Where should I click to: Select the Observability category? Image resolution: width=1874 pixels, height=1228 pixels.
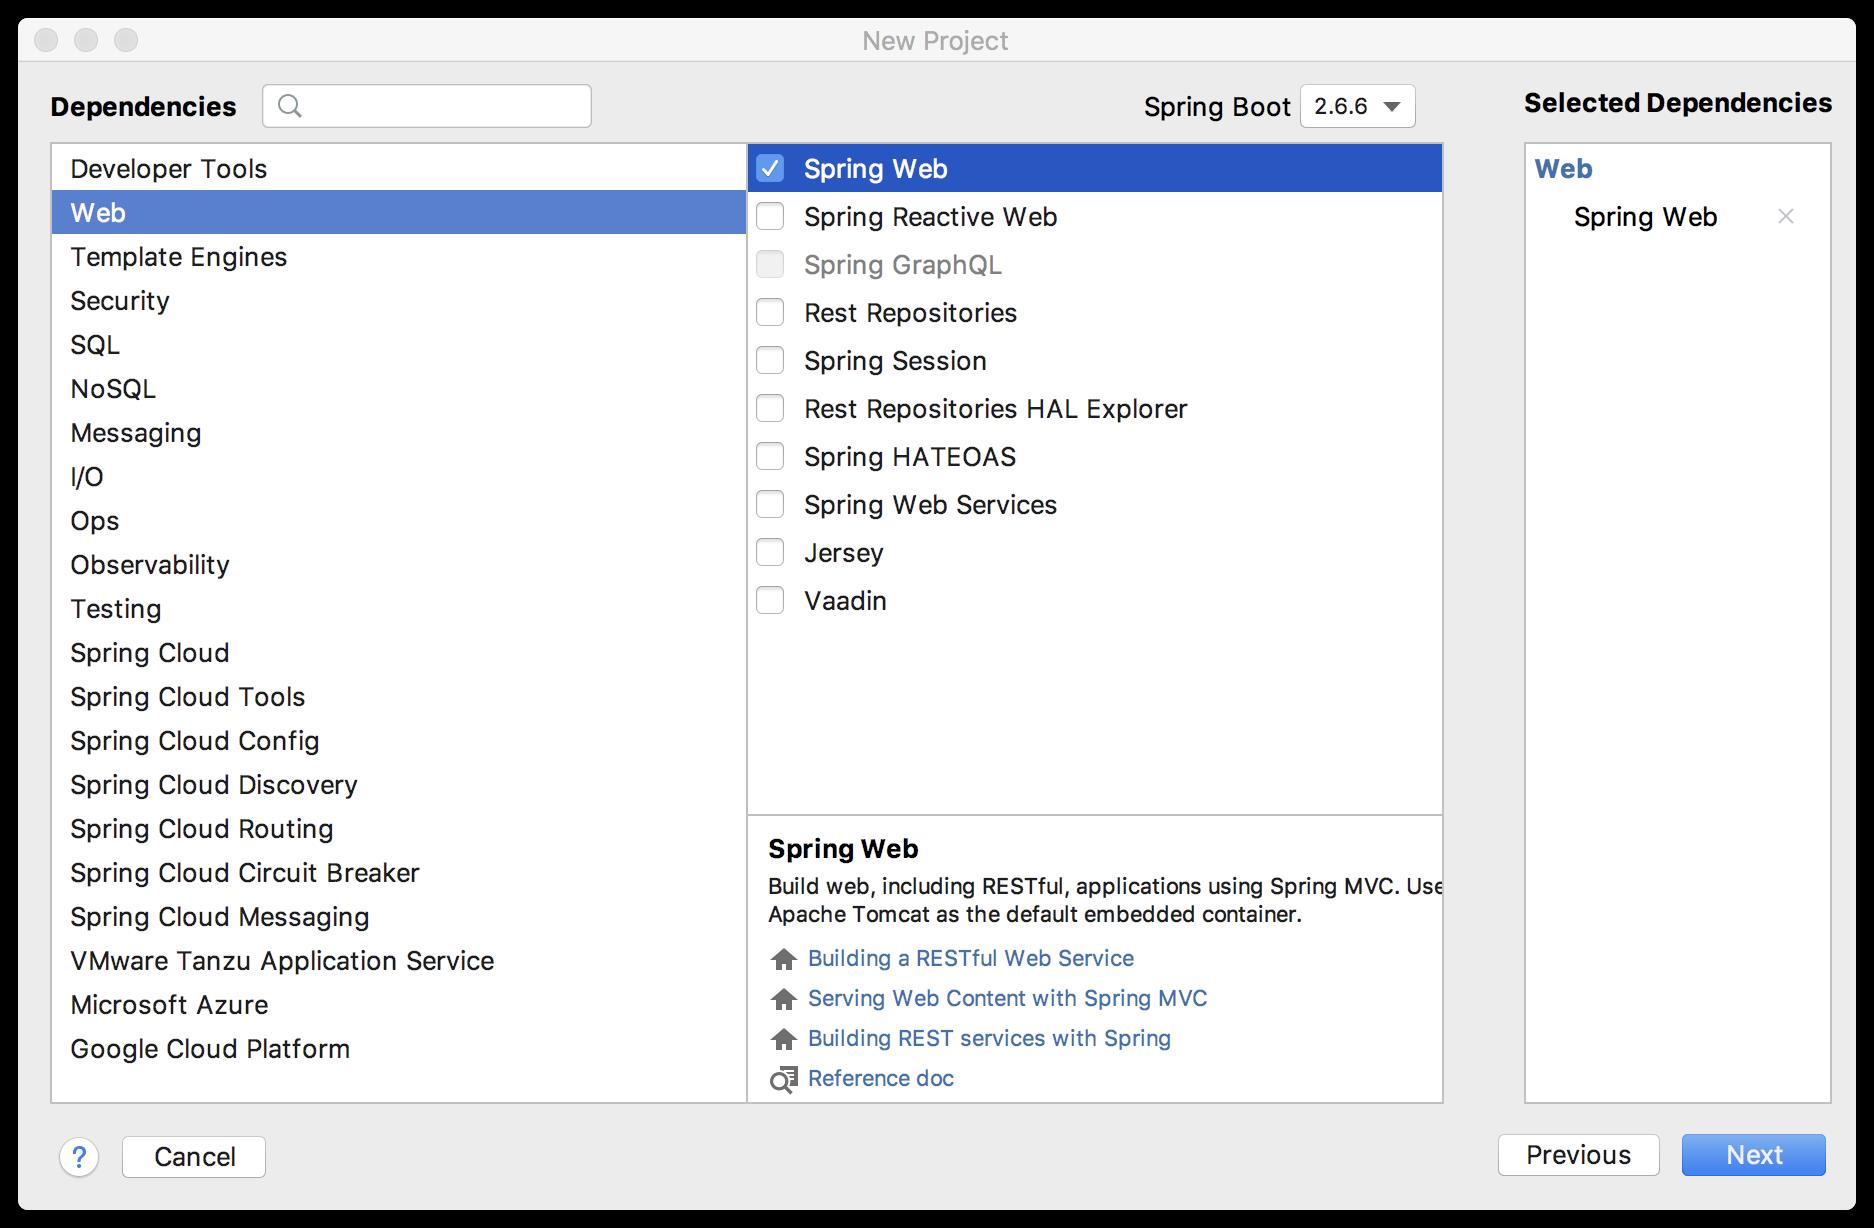399,565
